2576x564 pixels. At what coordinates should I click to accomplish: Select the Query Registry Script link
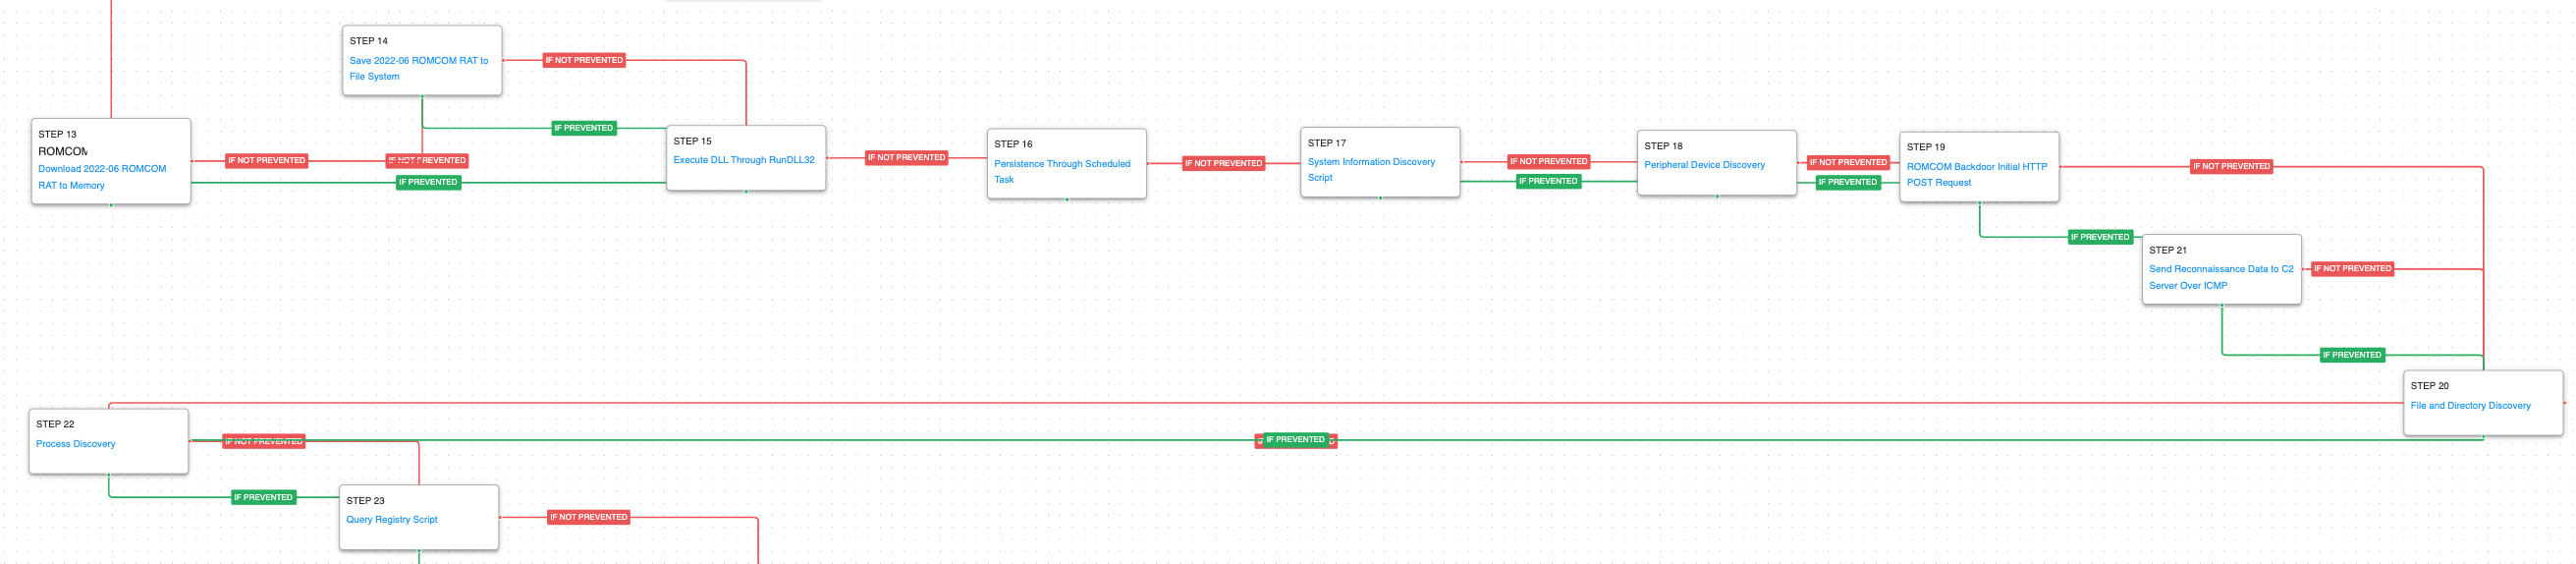pos(391,520)
